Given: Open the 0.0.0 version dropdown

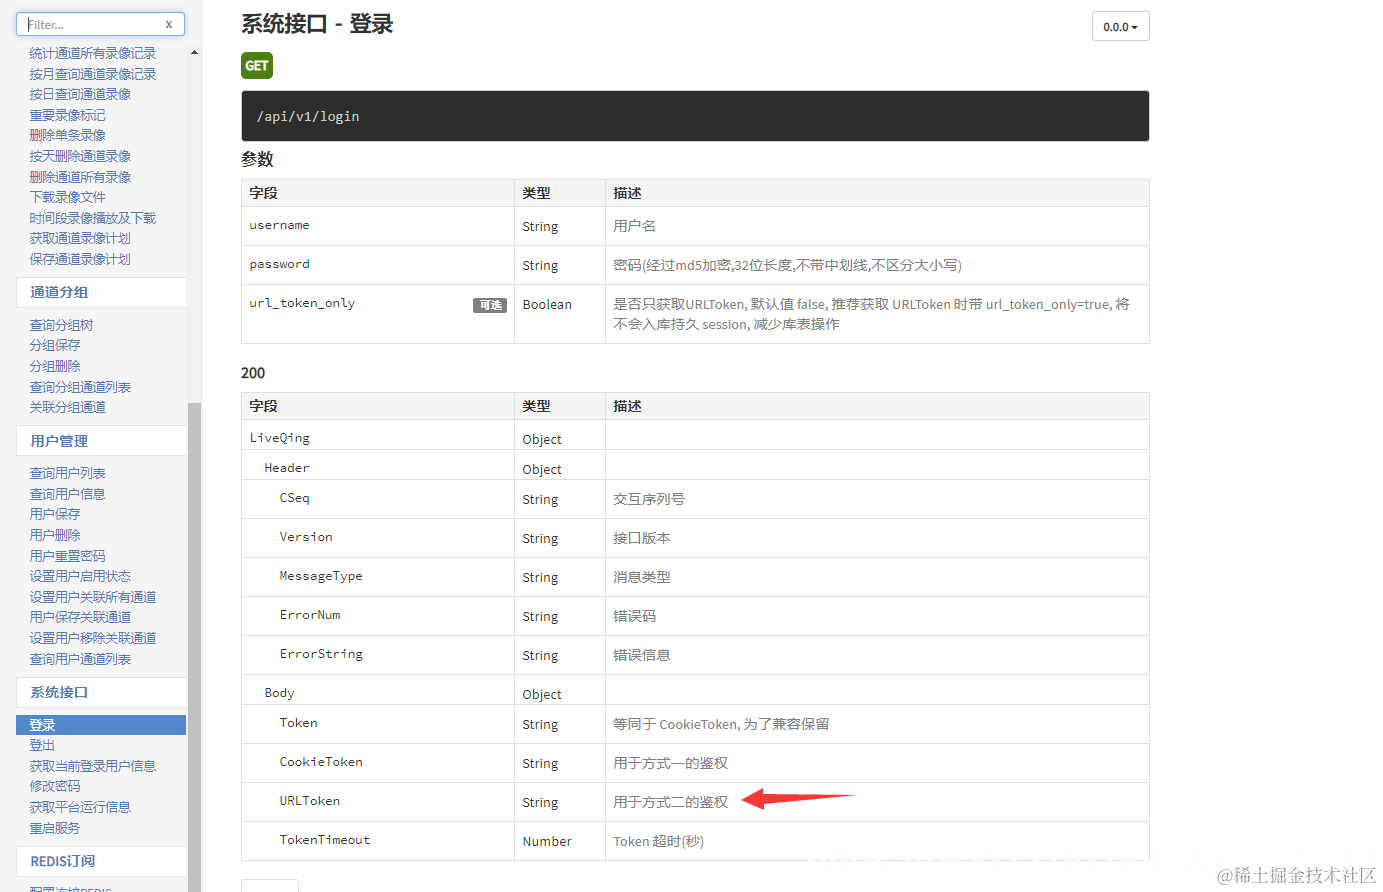Looking at the screenshot, I should click(1120, 27).
